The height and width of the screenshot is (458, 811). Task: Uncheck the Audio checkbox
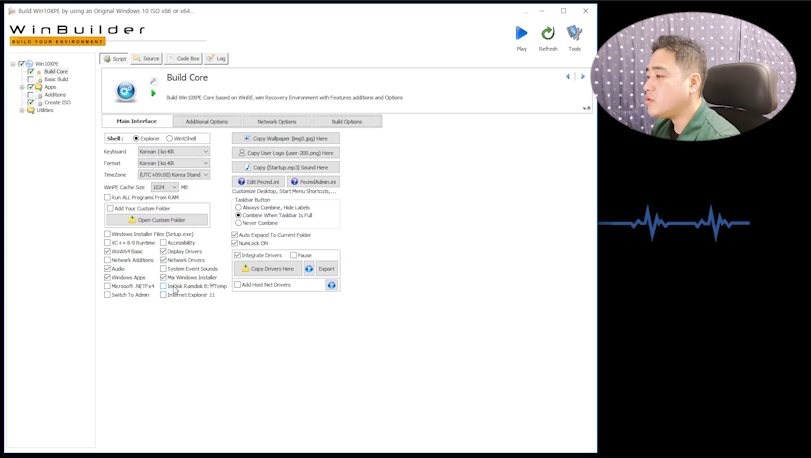point(108,269)
